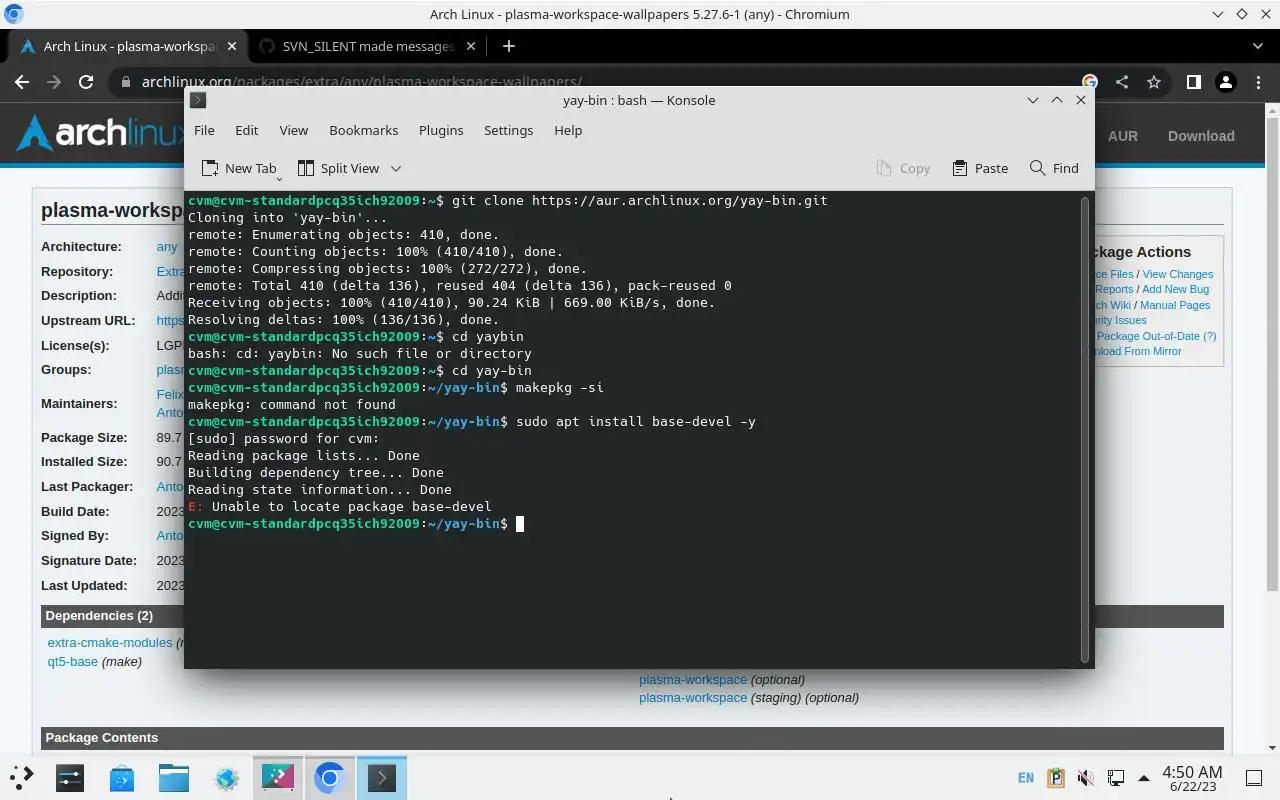Click the Arch Linux logo on webpage
This screenshot has width=1280, height=800.
(100, 133)
